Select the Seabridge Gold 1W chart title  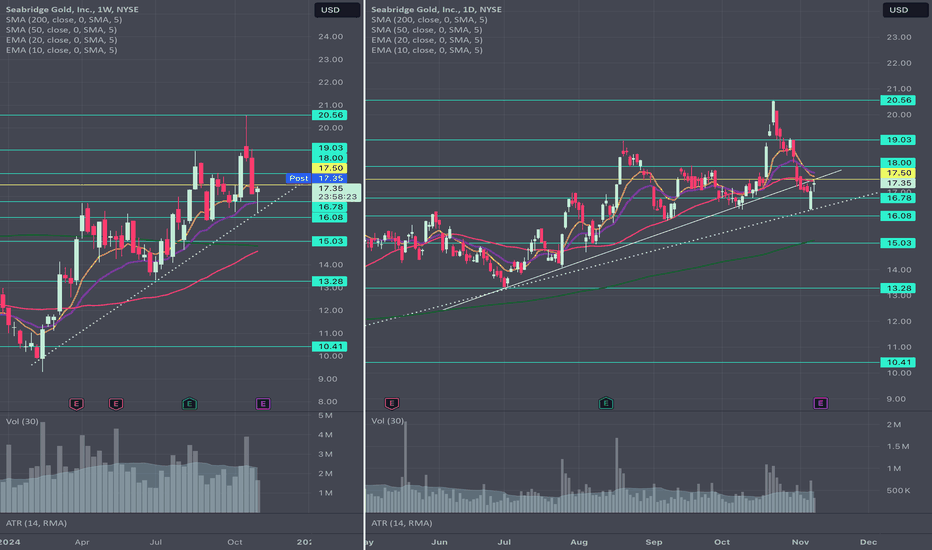(72, 10)
